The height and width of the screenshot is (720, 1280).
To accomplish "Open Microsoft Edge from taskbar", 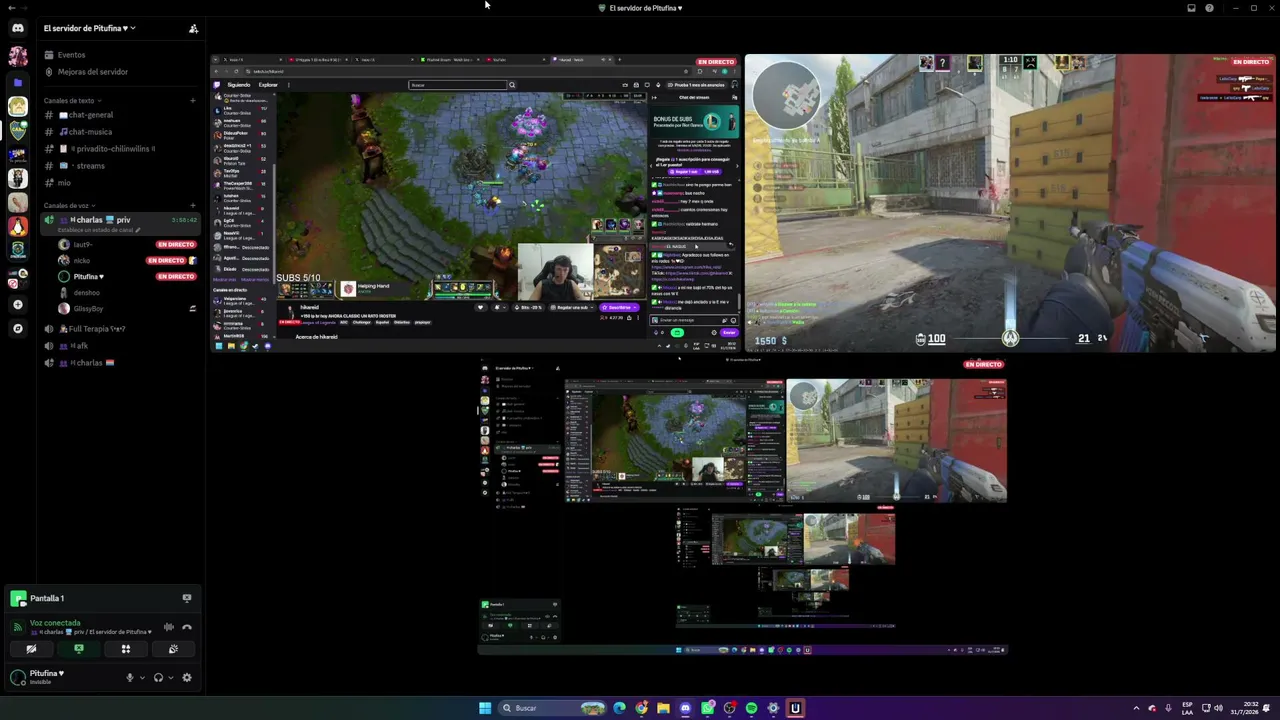I will [620, 708].
